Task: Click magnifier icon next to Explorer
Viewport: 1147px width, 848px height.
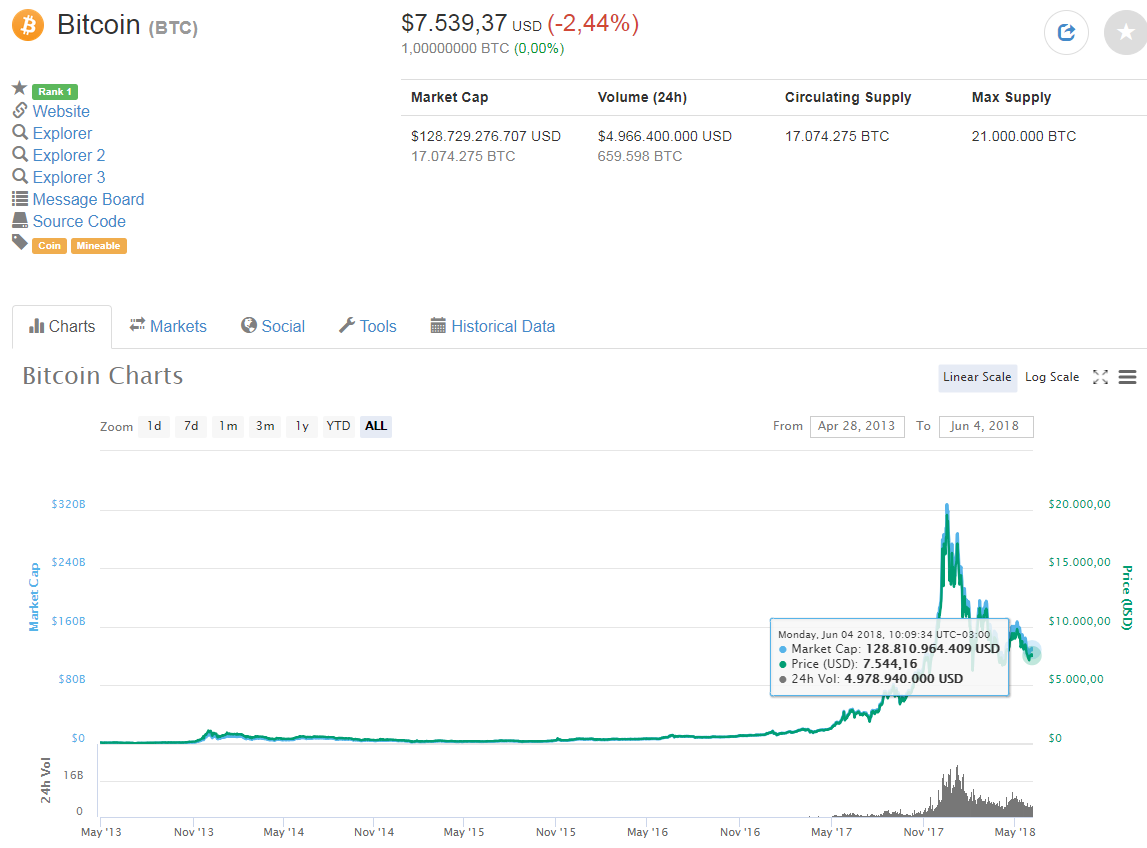Action: 20,132
